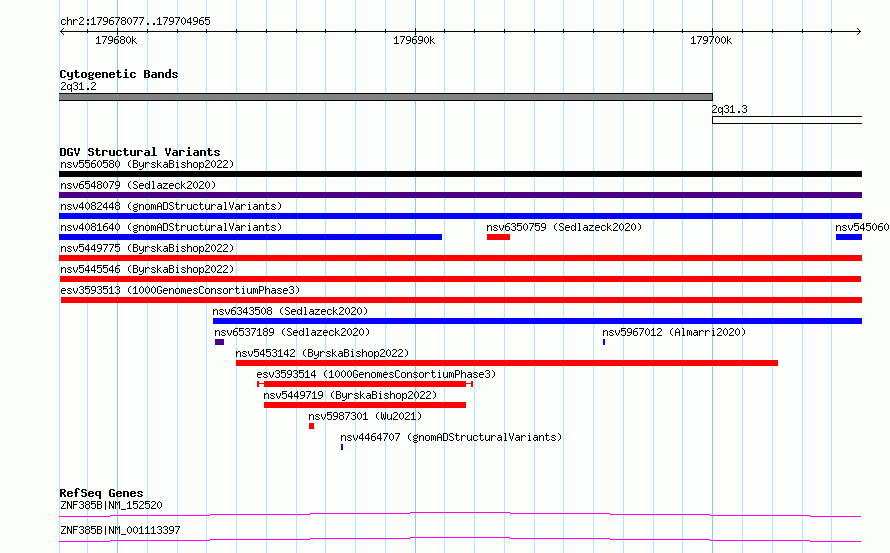
Task: Click the blue nsv4082448 gnomAD variant bar
Action: point(460,216)
